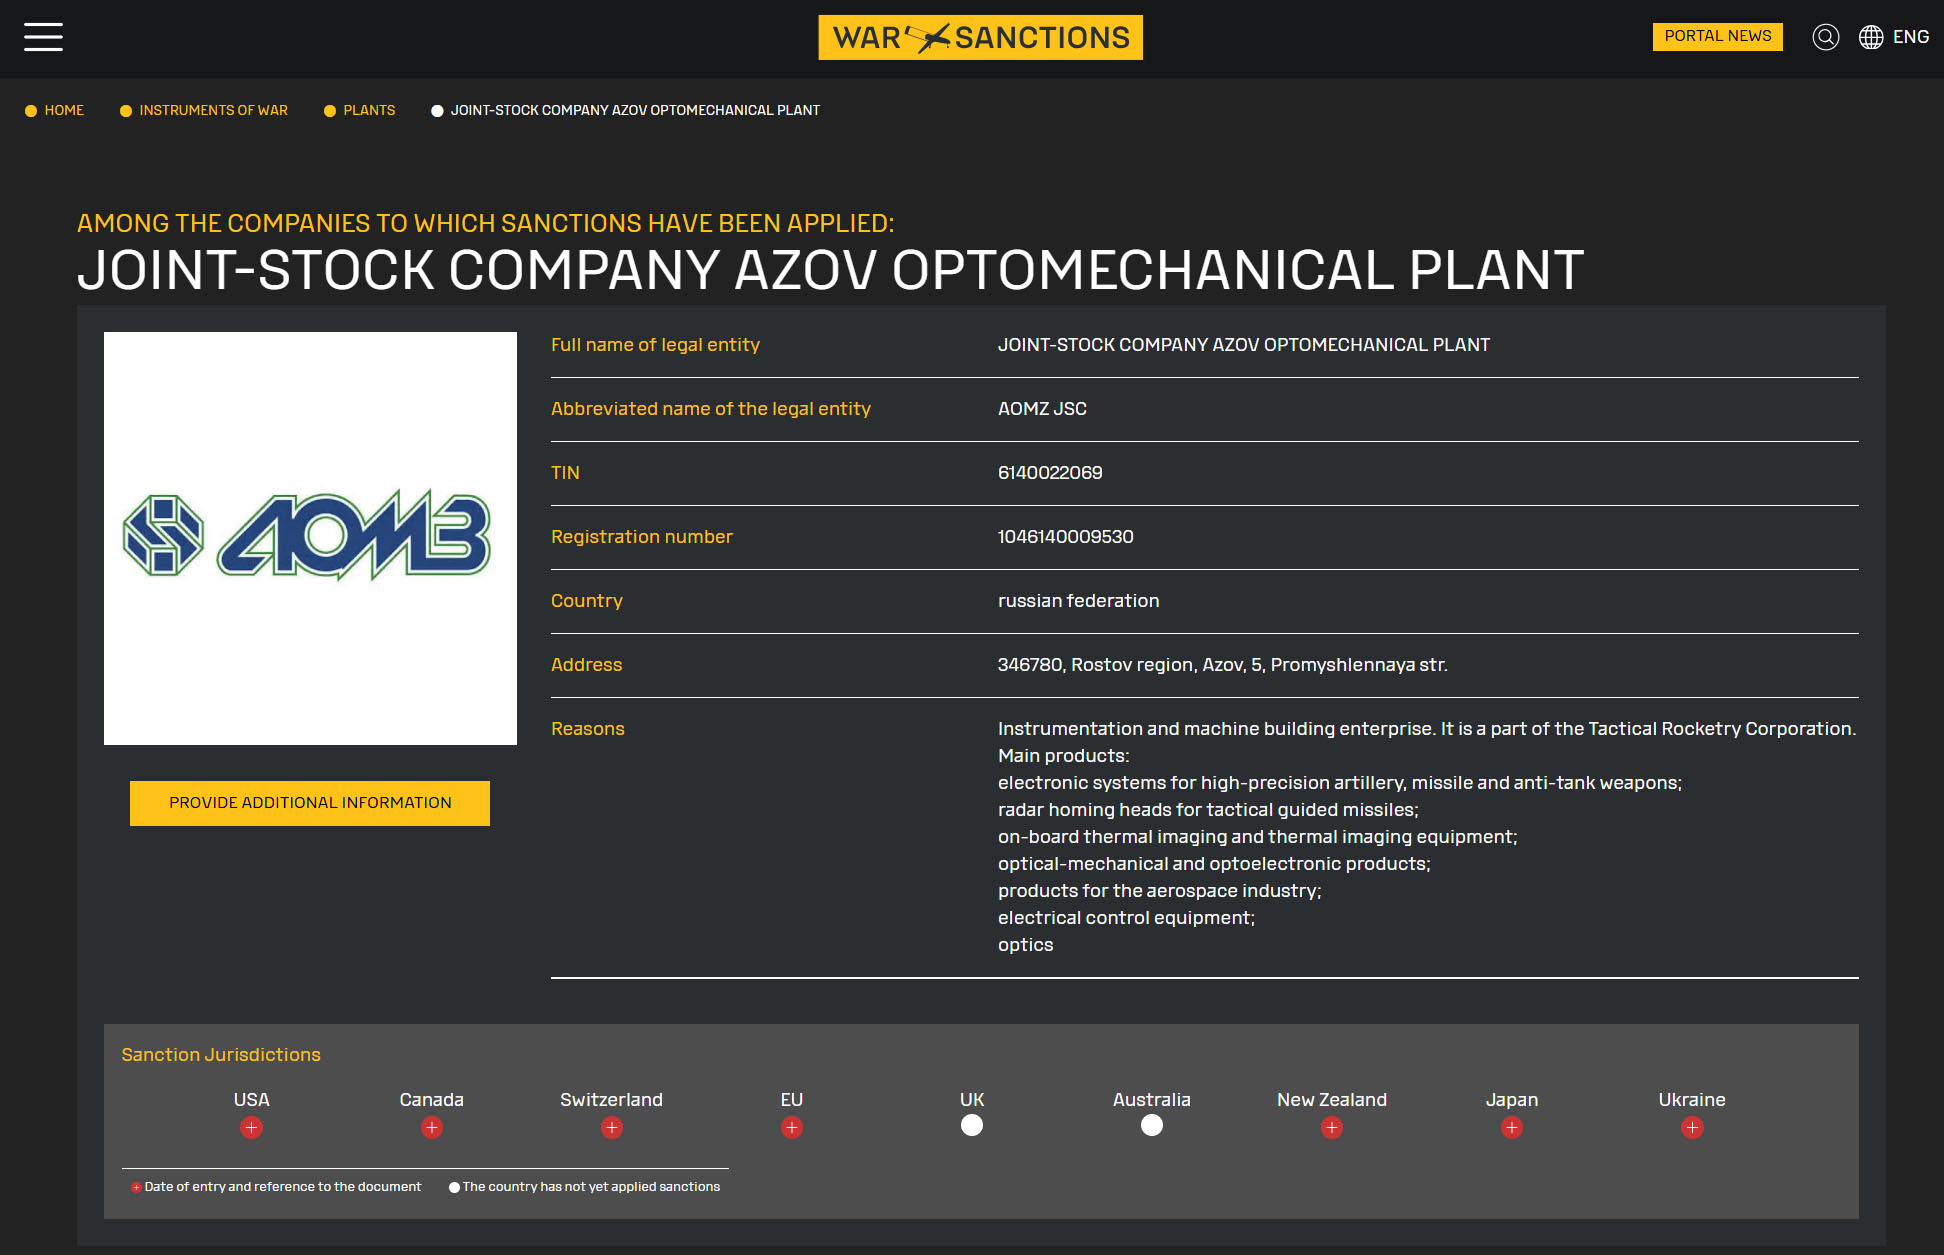
Task: Click registration number 1046140009530
Action: click(1066, 537)
